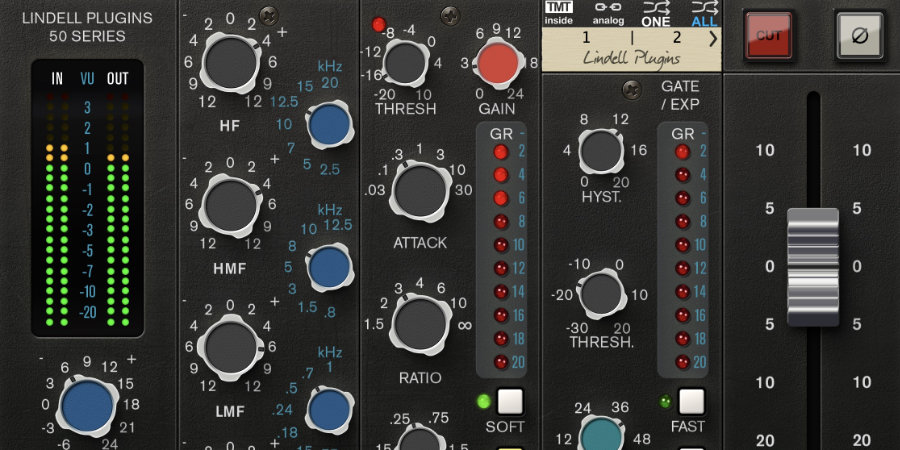Toggle the analog channel link icon
The image size is (900, 450).
click(607, 13)
